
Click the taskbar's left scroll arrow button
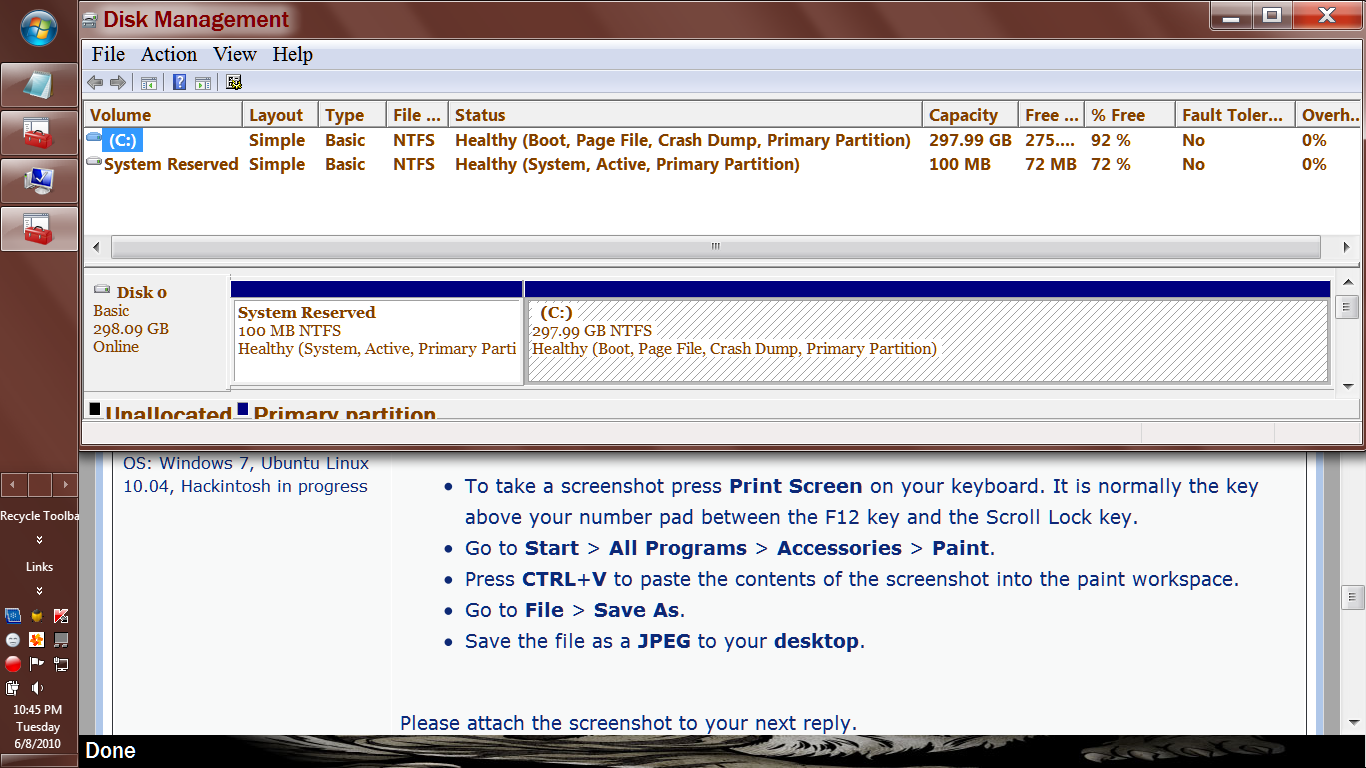click(13, 485)
